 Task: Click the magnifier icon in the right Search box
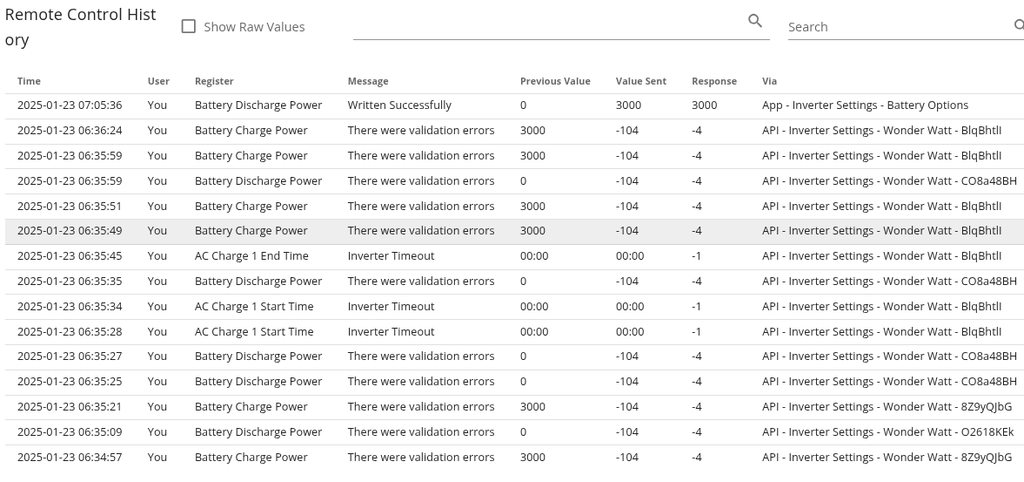[x=1018, y=26]
